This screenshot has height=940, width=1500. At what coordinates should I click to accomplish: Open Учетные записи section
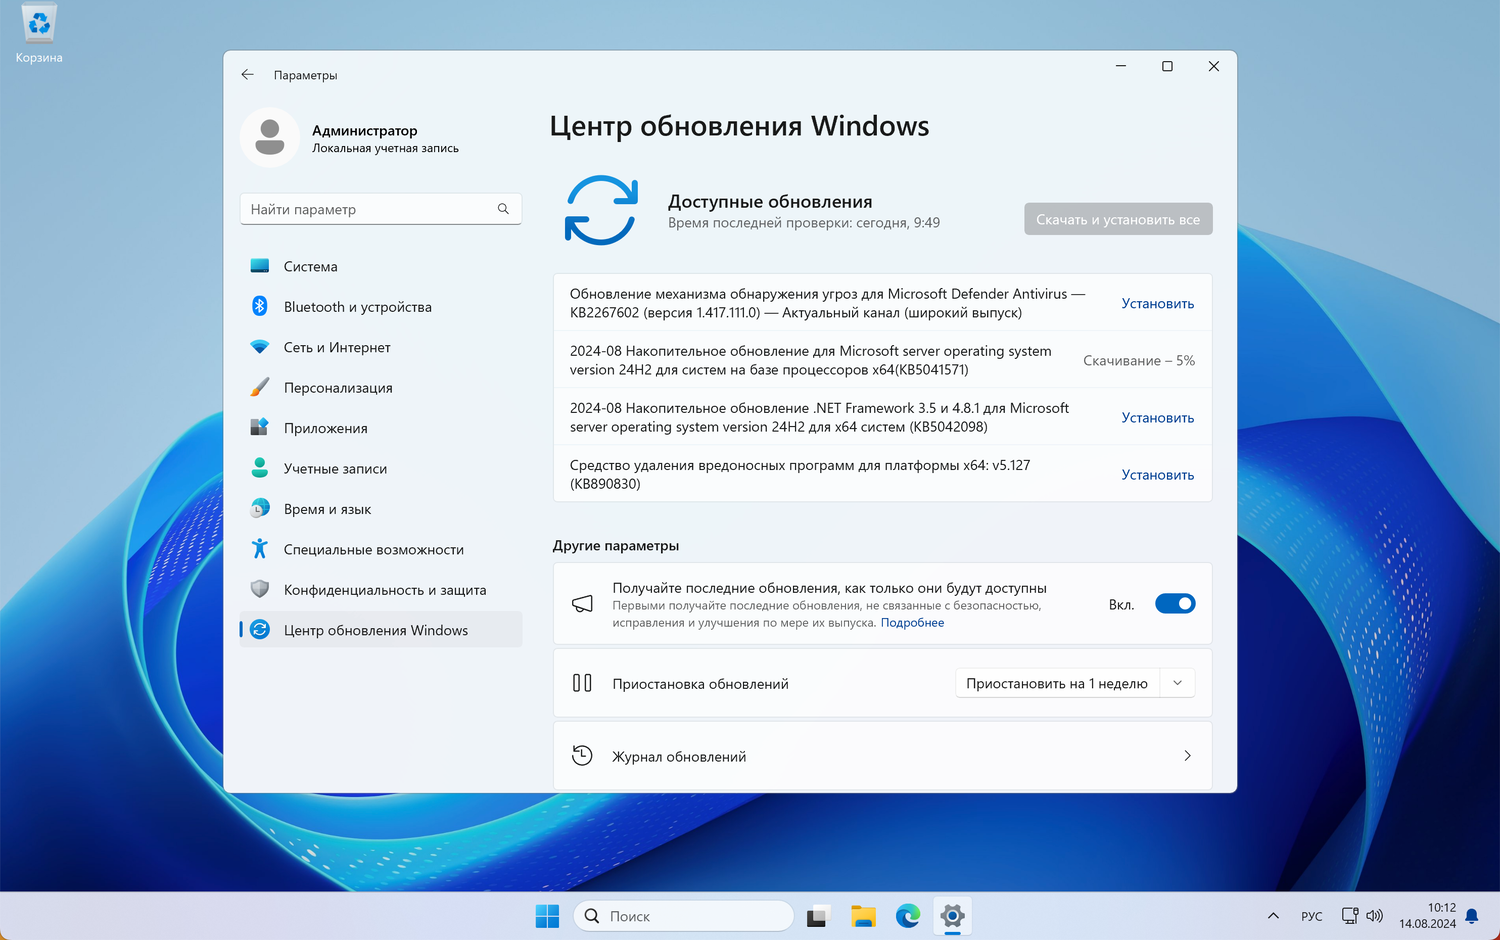point(381,468)
